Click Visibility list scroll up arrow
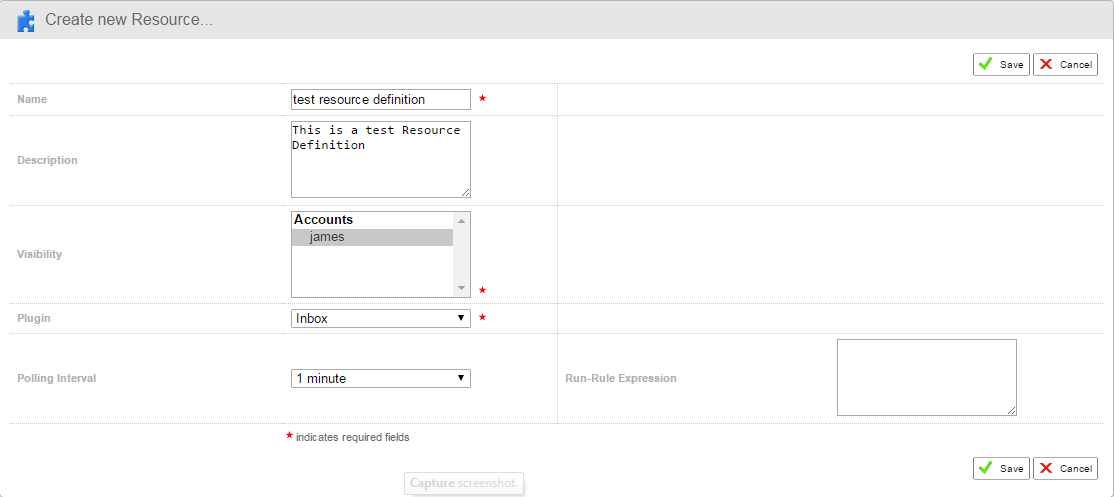 (461, 220)
